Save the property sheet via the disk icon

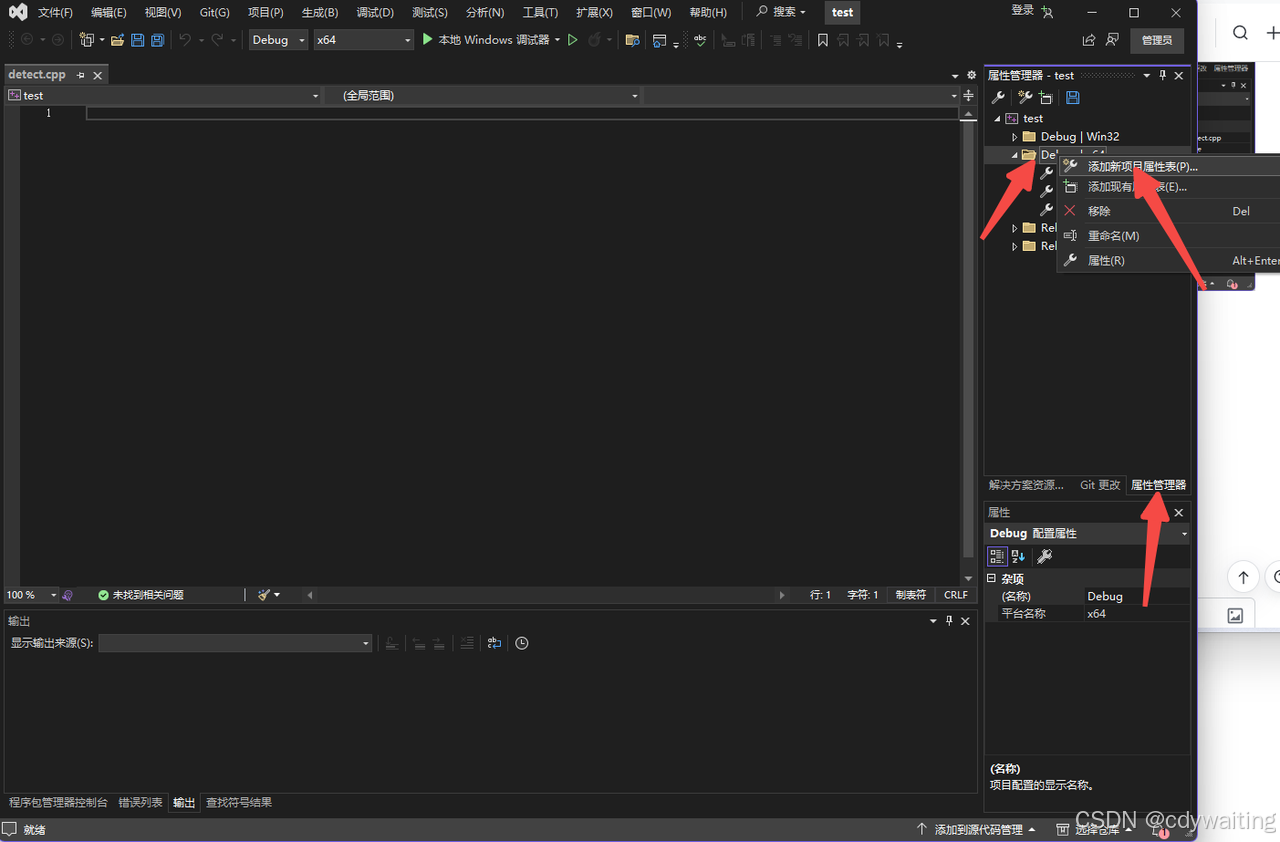click(x=1072, y=96)
